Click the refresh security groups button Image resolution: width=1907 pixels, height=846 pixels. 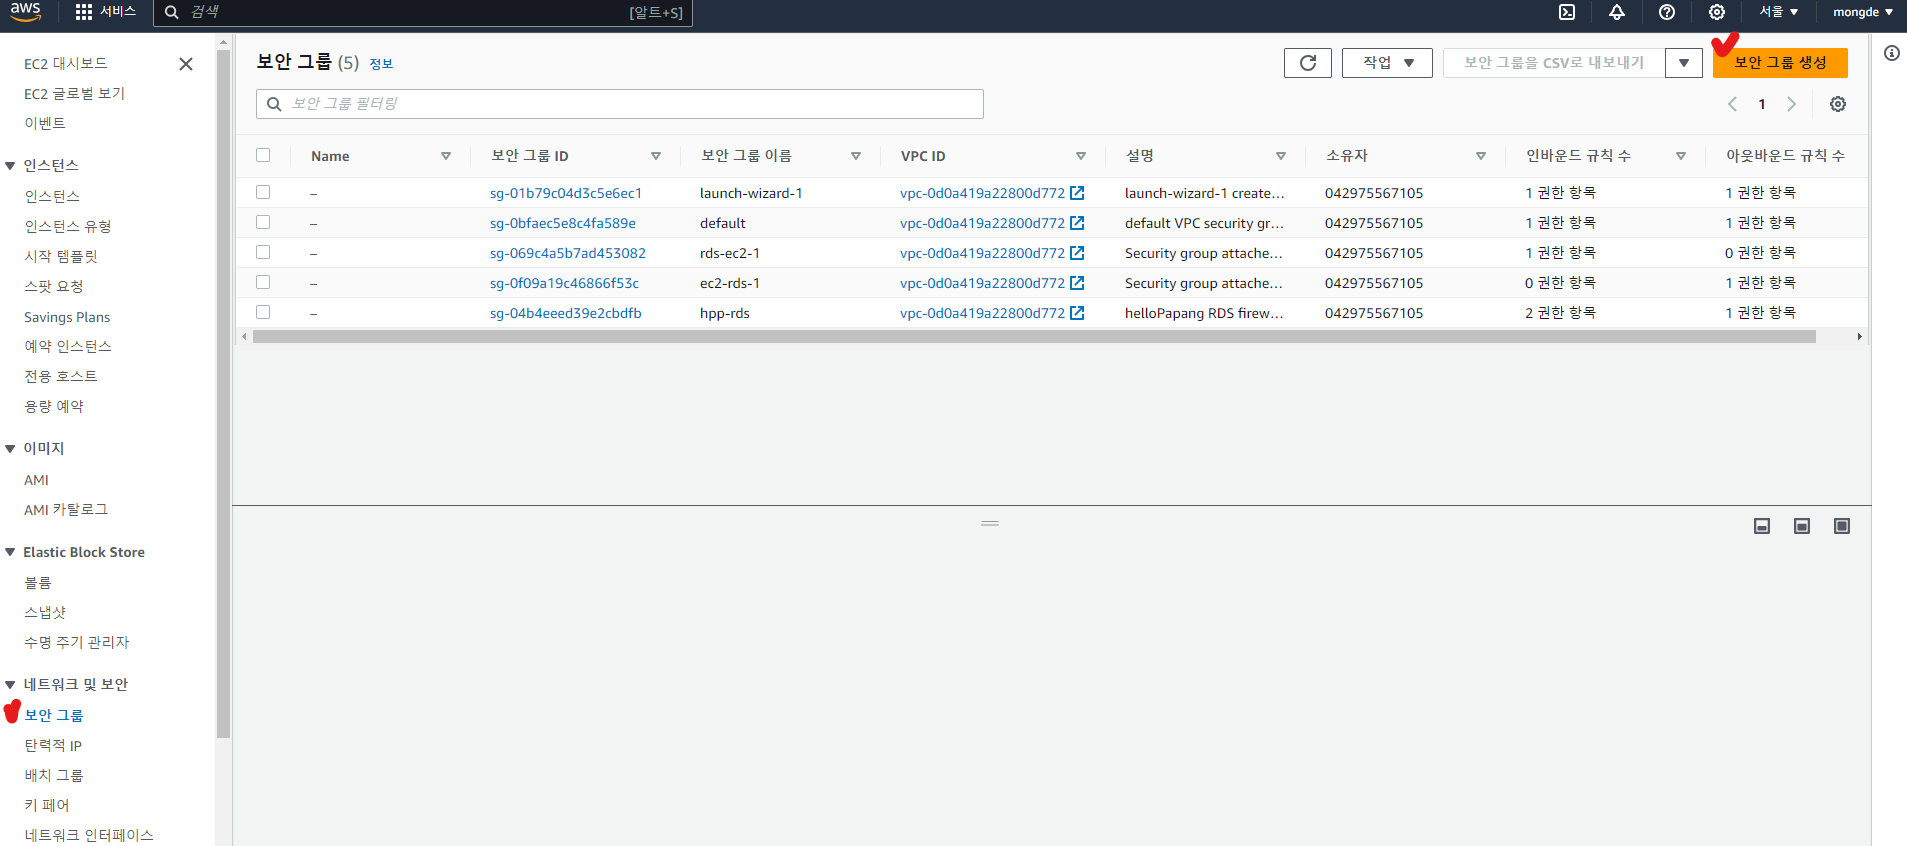click(x=1307, y=63)
